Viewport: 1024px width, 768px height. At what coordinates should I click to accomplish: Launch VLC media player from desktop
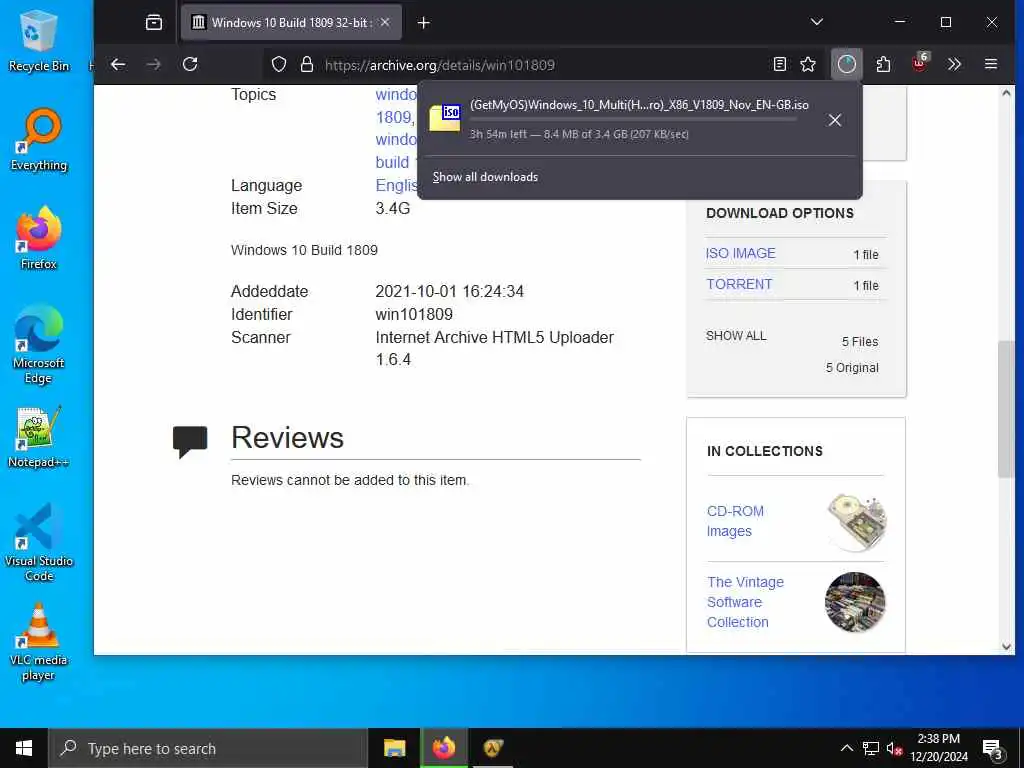(39, 642)
